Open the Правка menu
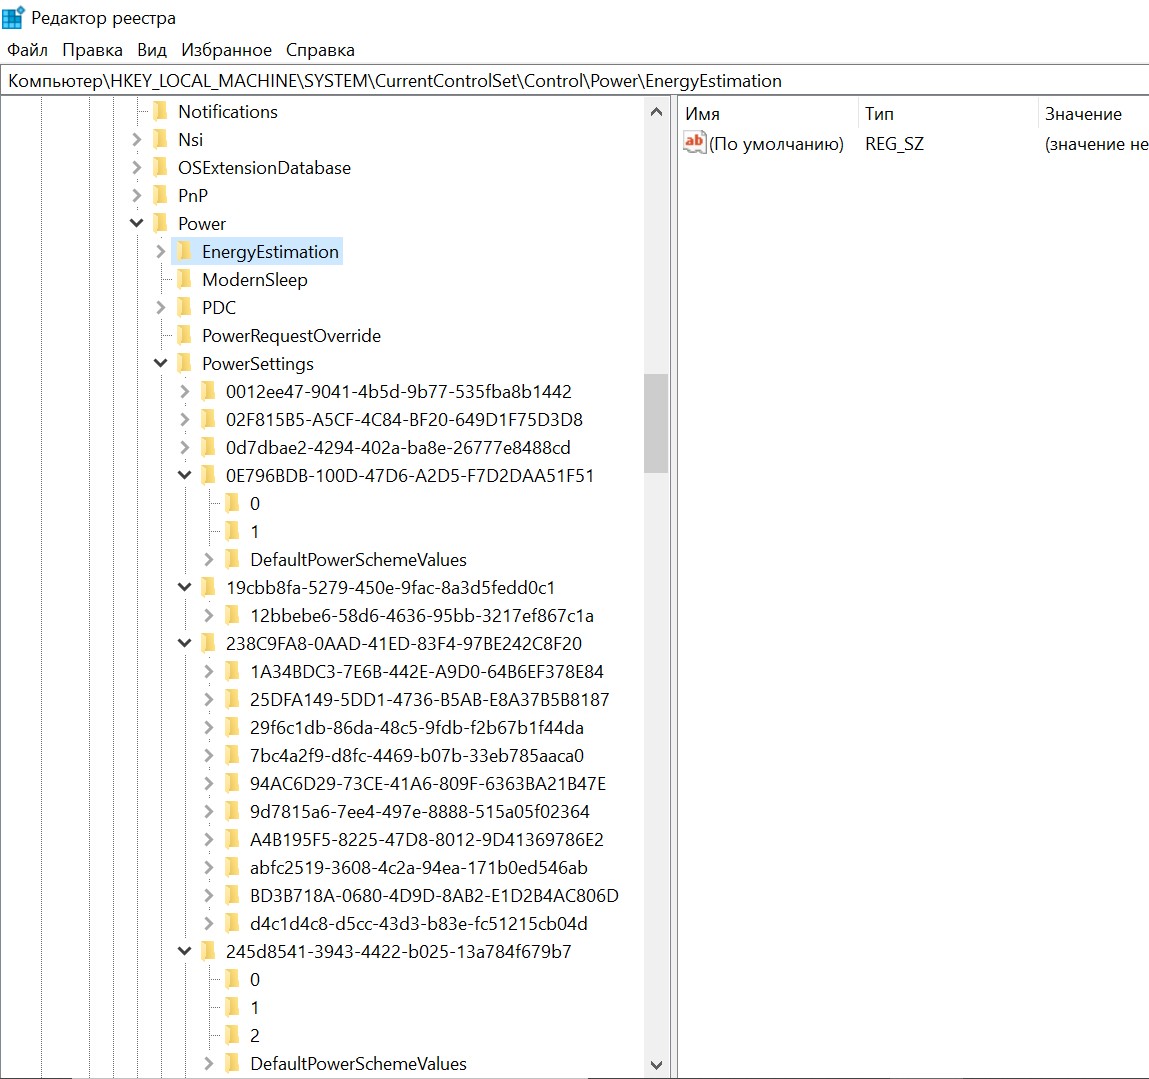 click(x=92, y=50)
